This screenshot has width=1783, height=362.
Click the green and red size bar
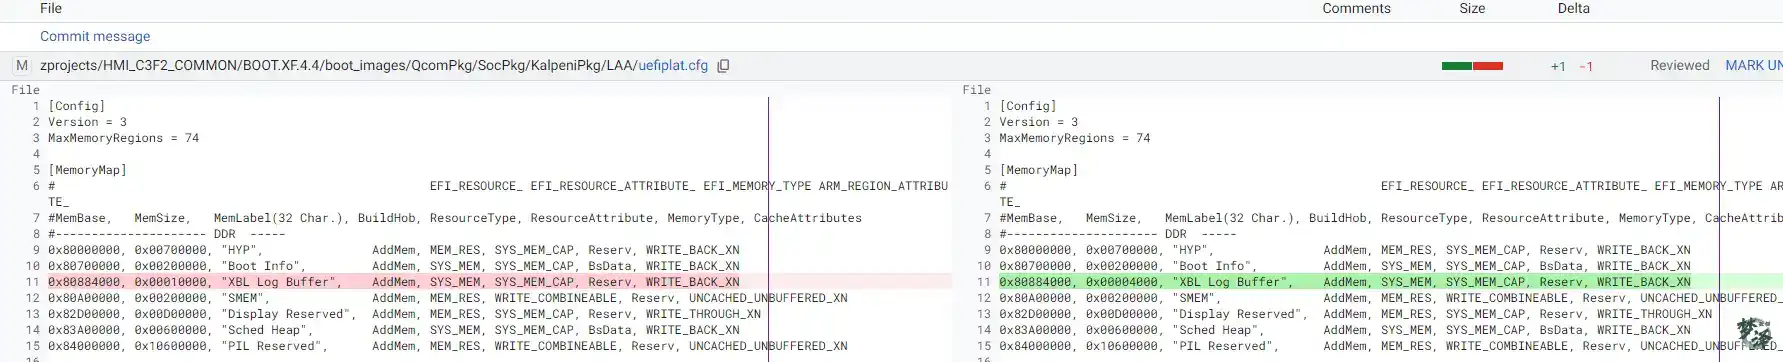pos(1472,66)
